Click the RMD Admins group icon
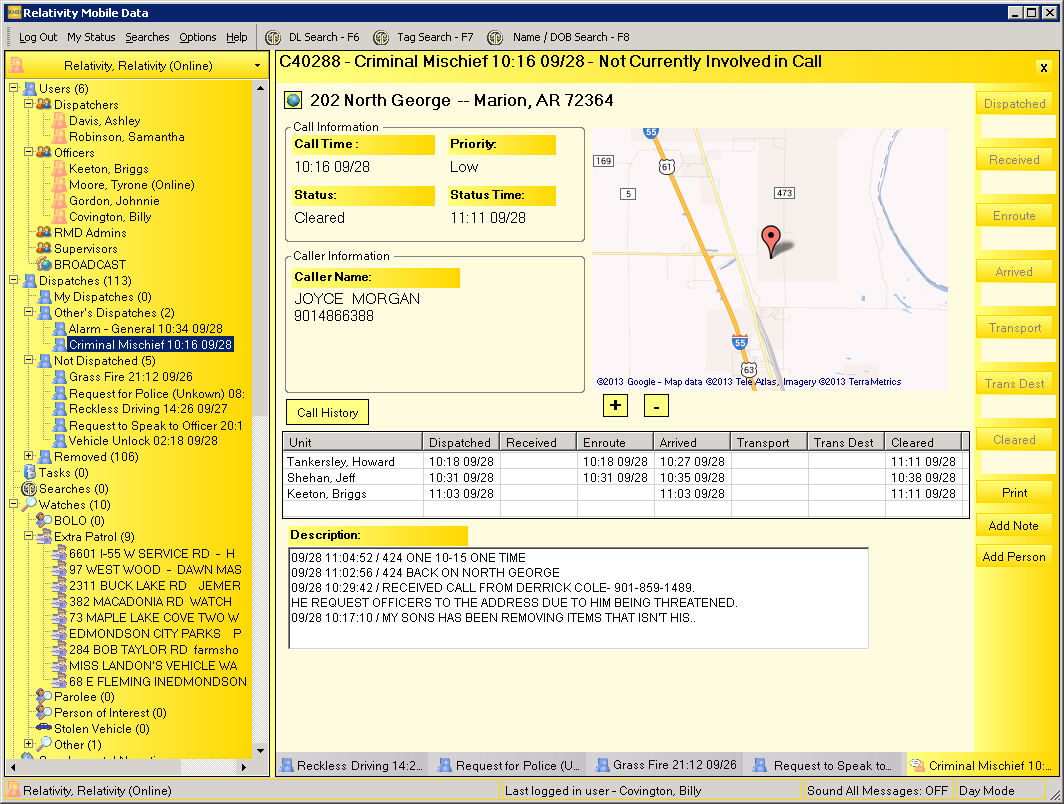The image size is (1064, 804). (x=44, y=232)
